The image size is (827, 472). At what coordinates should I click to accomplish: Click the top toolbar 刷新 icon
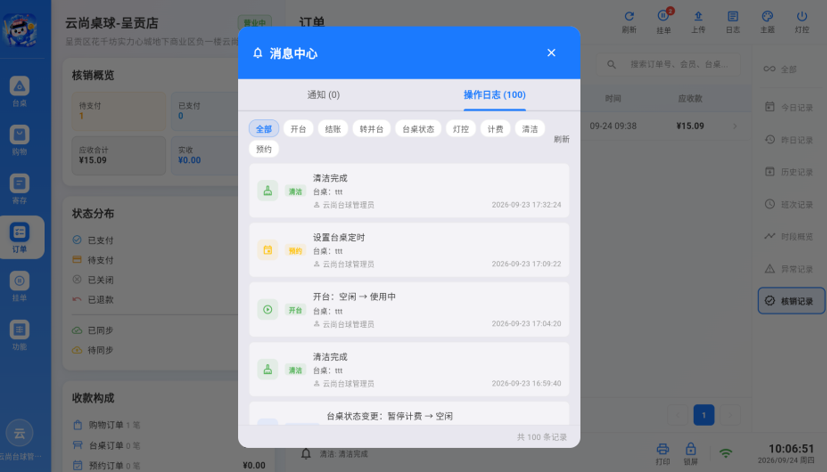(629, 22)
